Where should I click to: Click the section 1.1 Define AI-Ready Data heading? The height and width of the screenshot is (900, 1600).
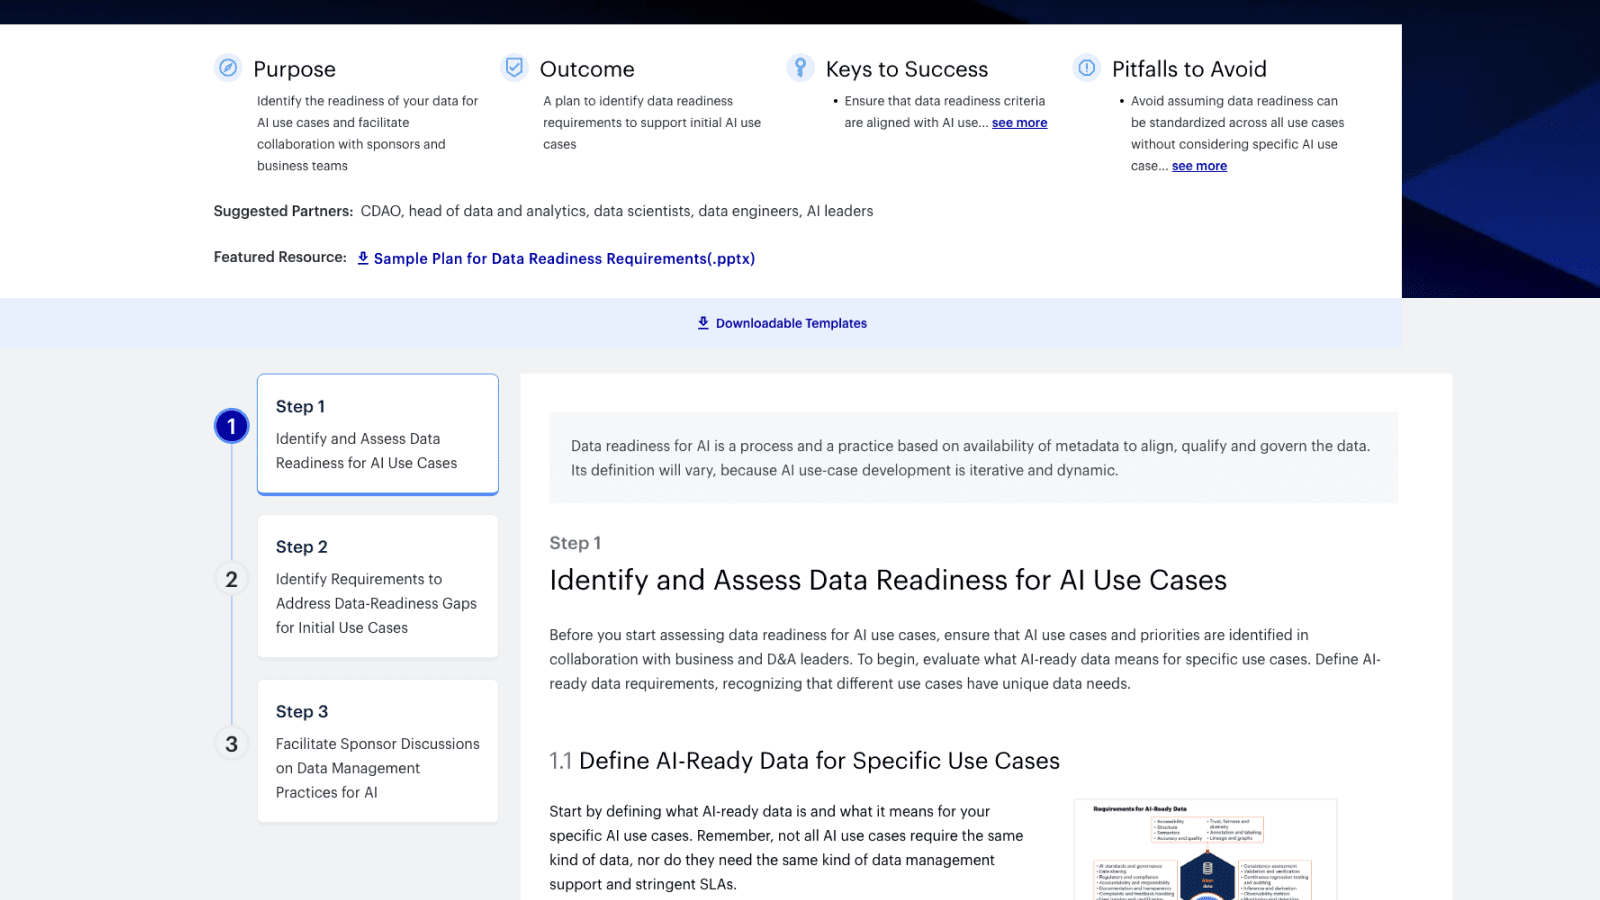coord(804,761)
